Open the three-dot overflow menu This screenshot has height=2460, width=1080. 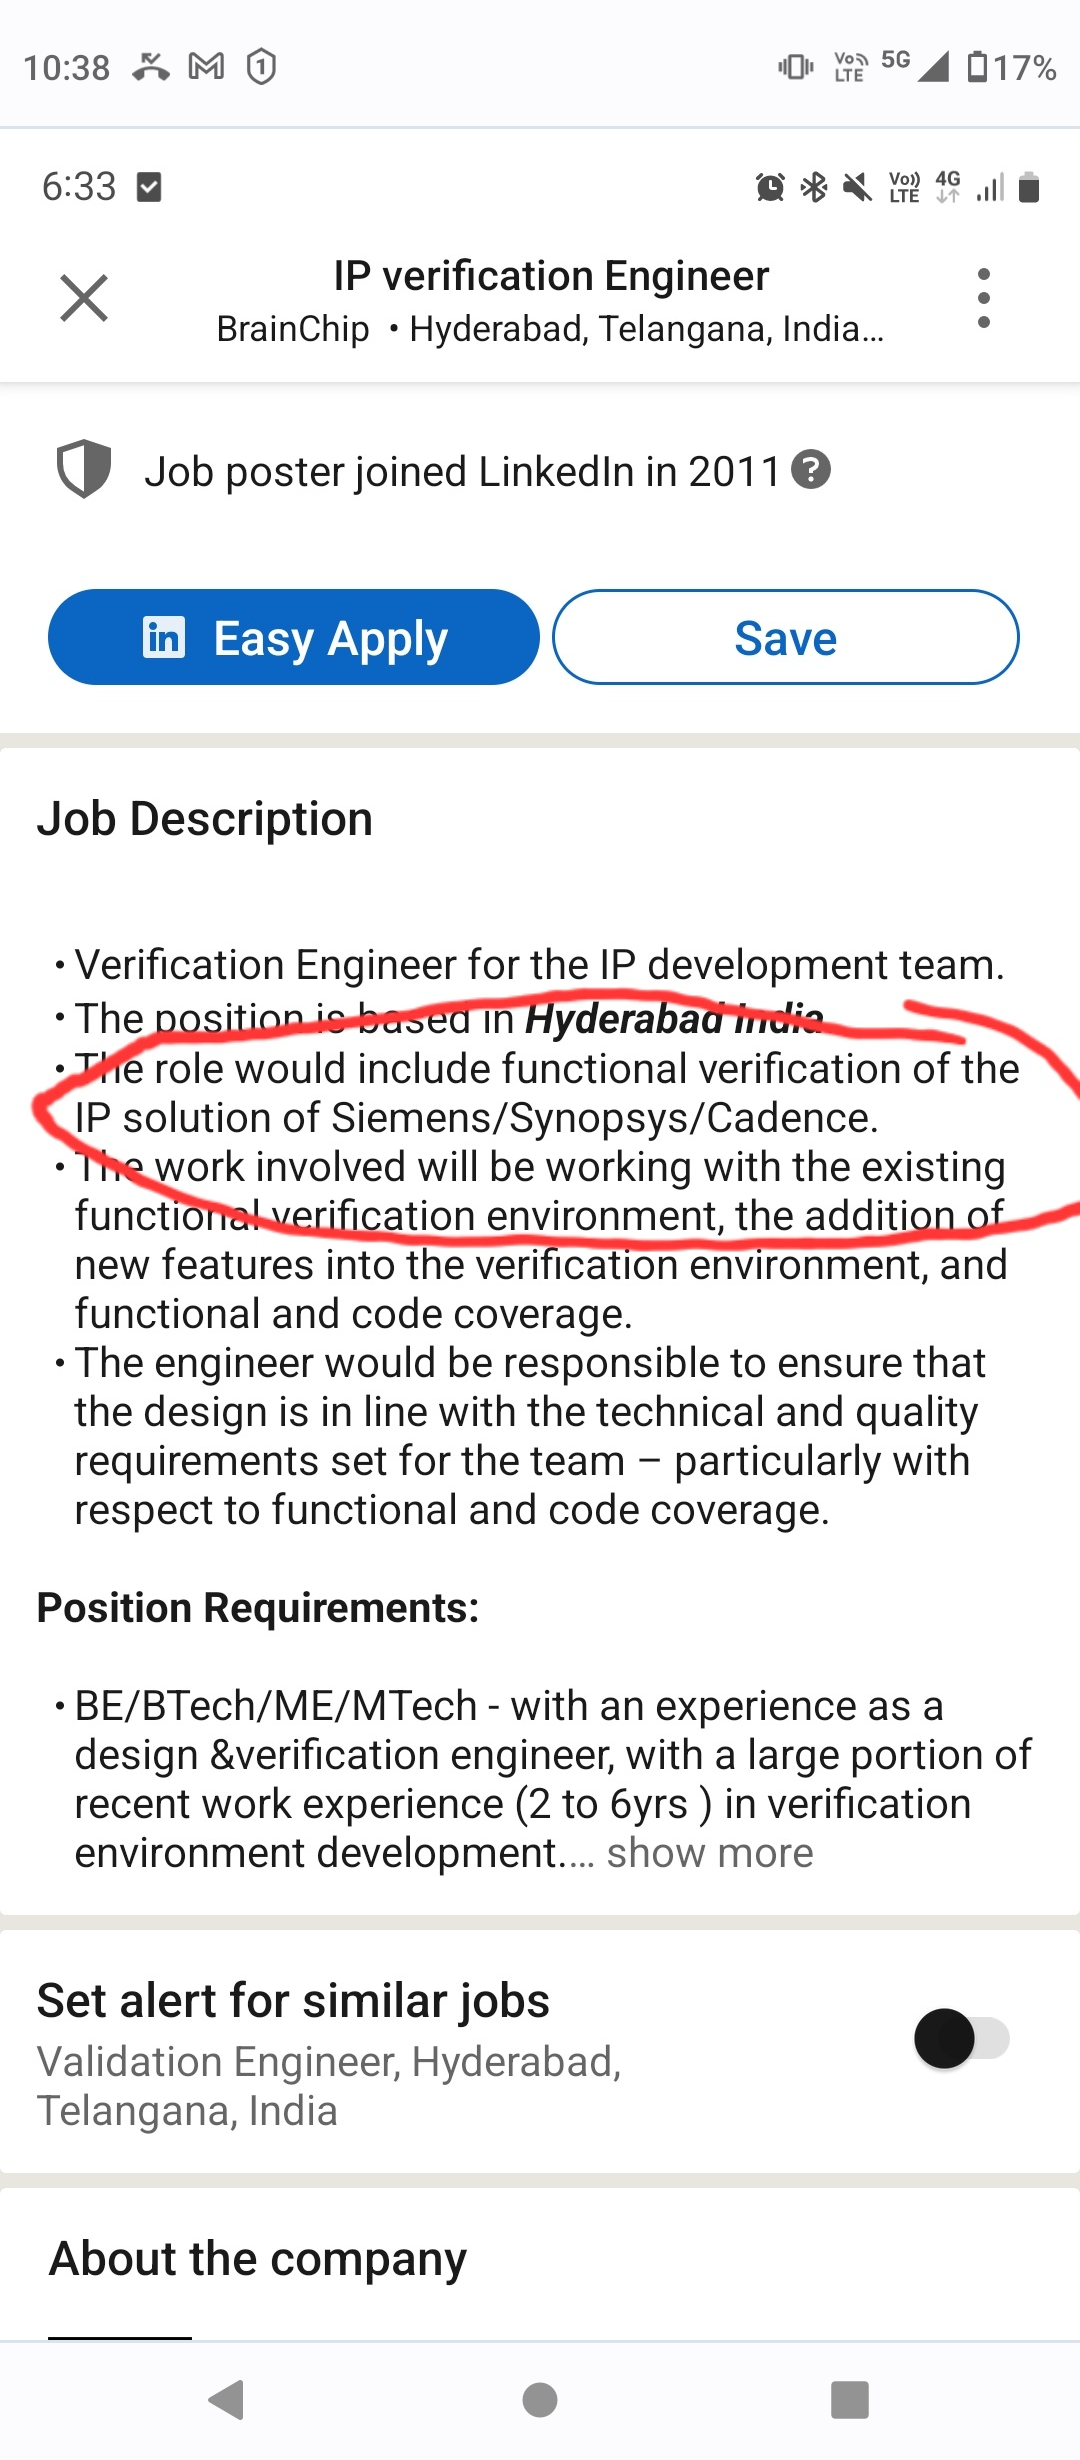click(983, 298)
